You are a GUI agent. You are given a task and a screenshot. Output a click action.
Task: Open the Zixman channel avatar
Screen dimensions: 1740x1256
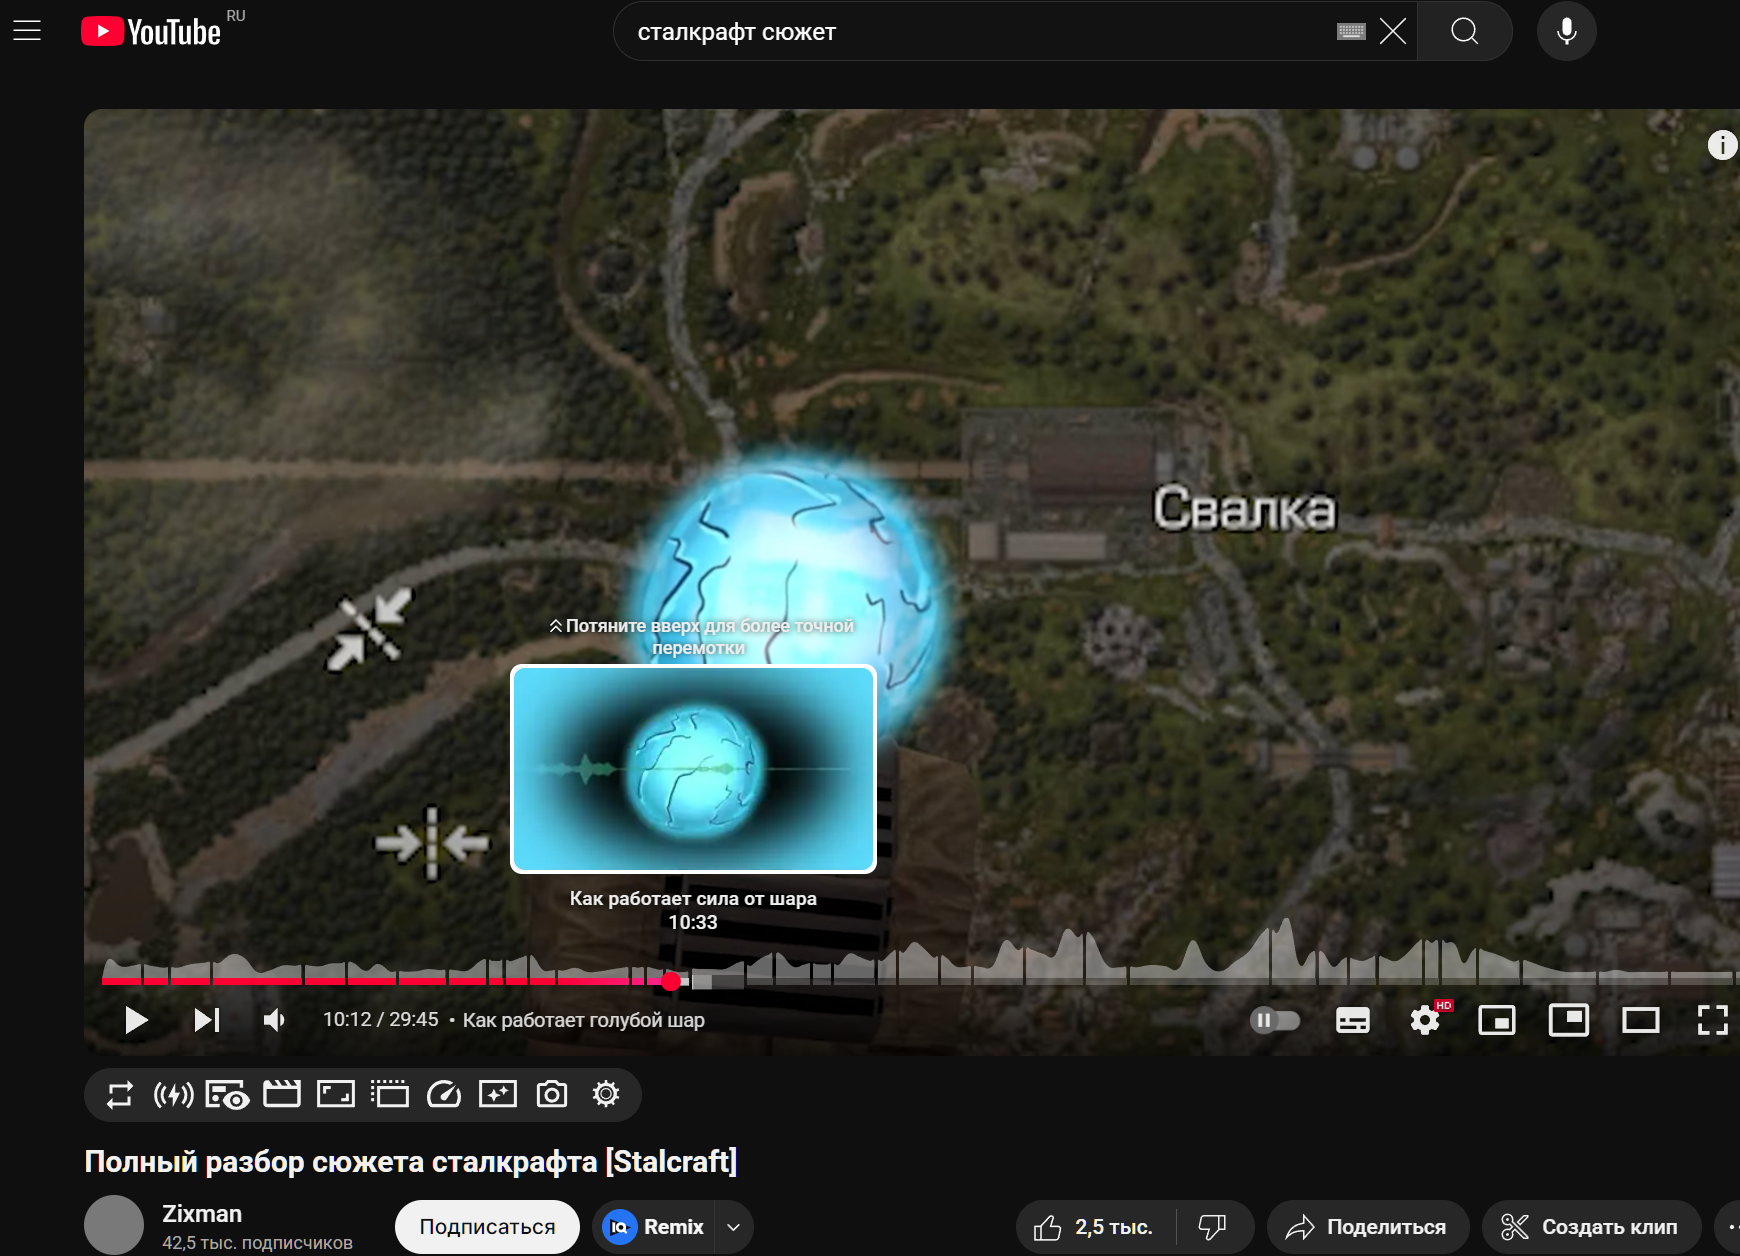coord(114,1225)
